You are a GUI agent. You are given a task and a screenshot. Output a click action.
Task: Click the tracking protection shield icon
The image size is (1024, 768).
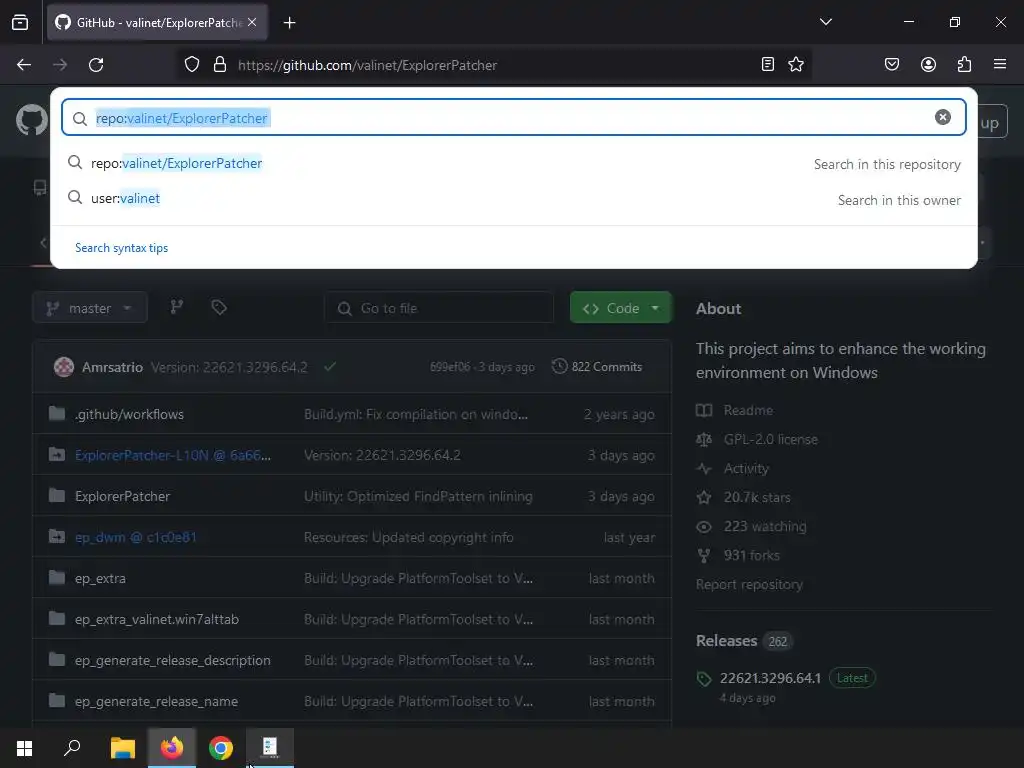pos(191,65)
